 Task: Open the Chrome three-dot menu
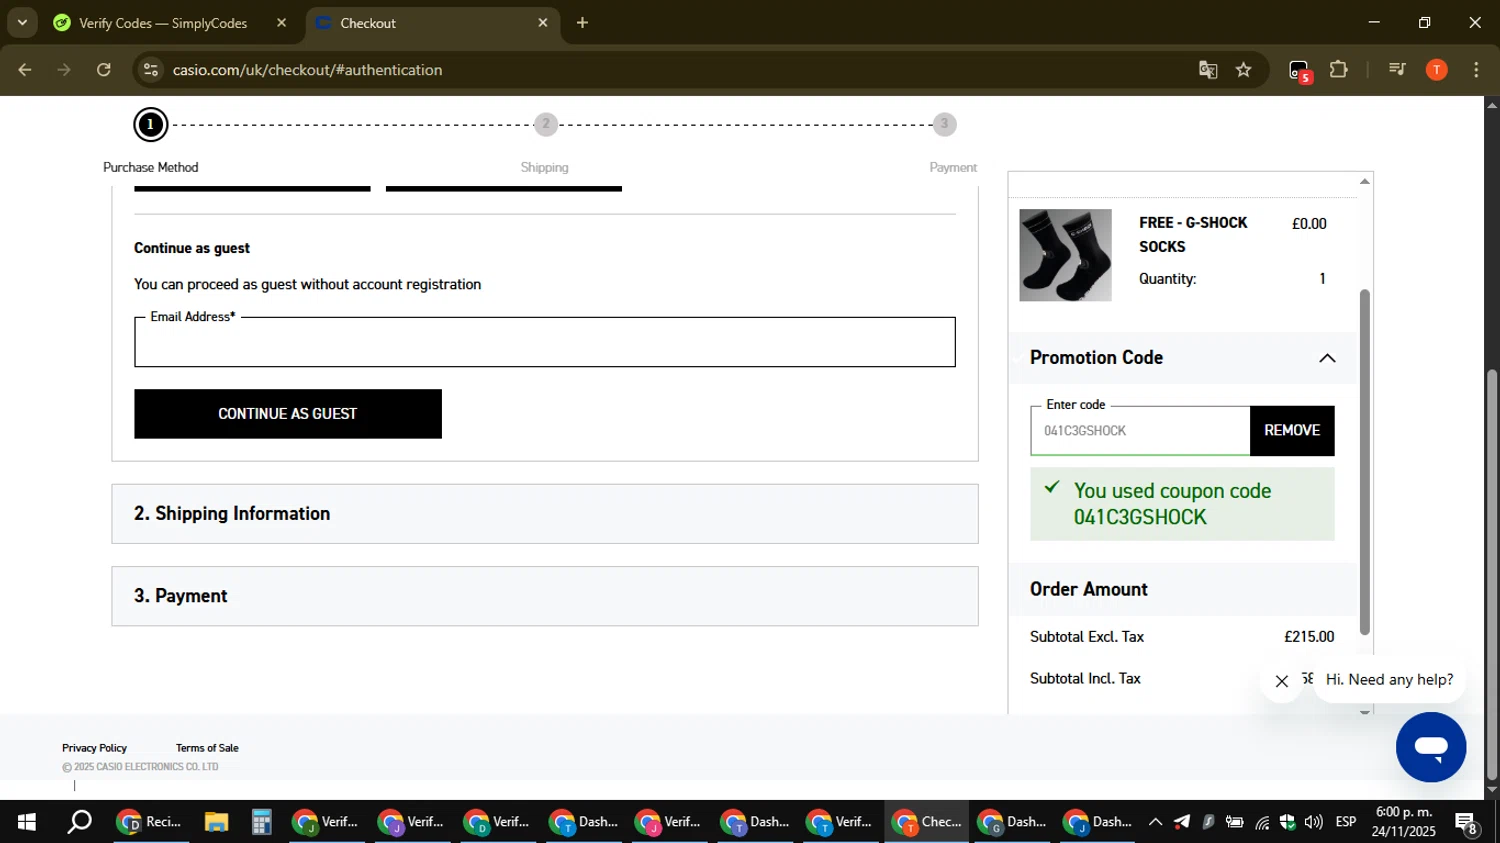pos(1476,70)
